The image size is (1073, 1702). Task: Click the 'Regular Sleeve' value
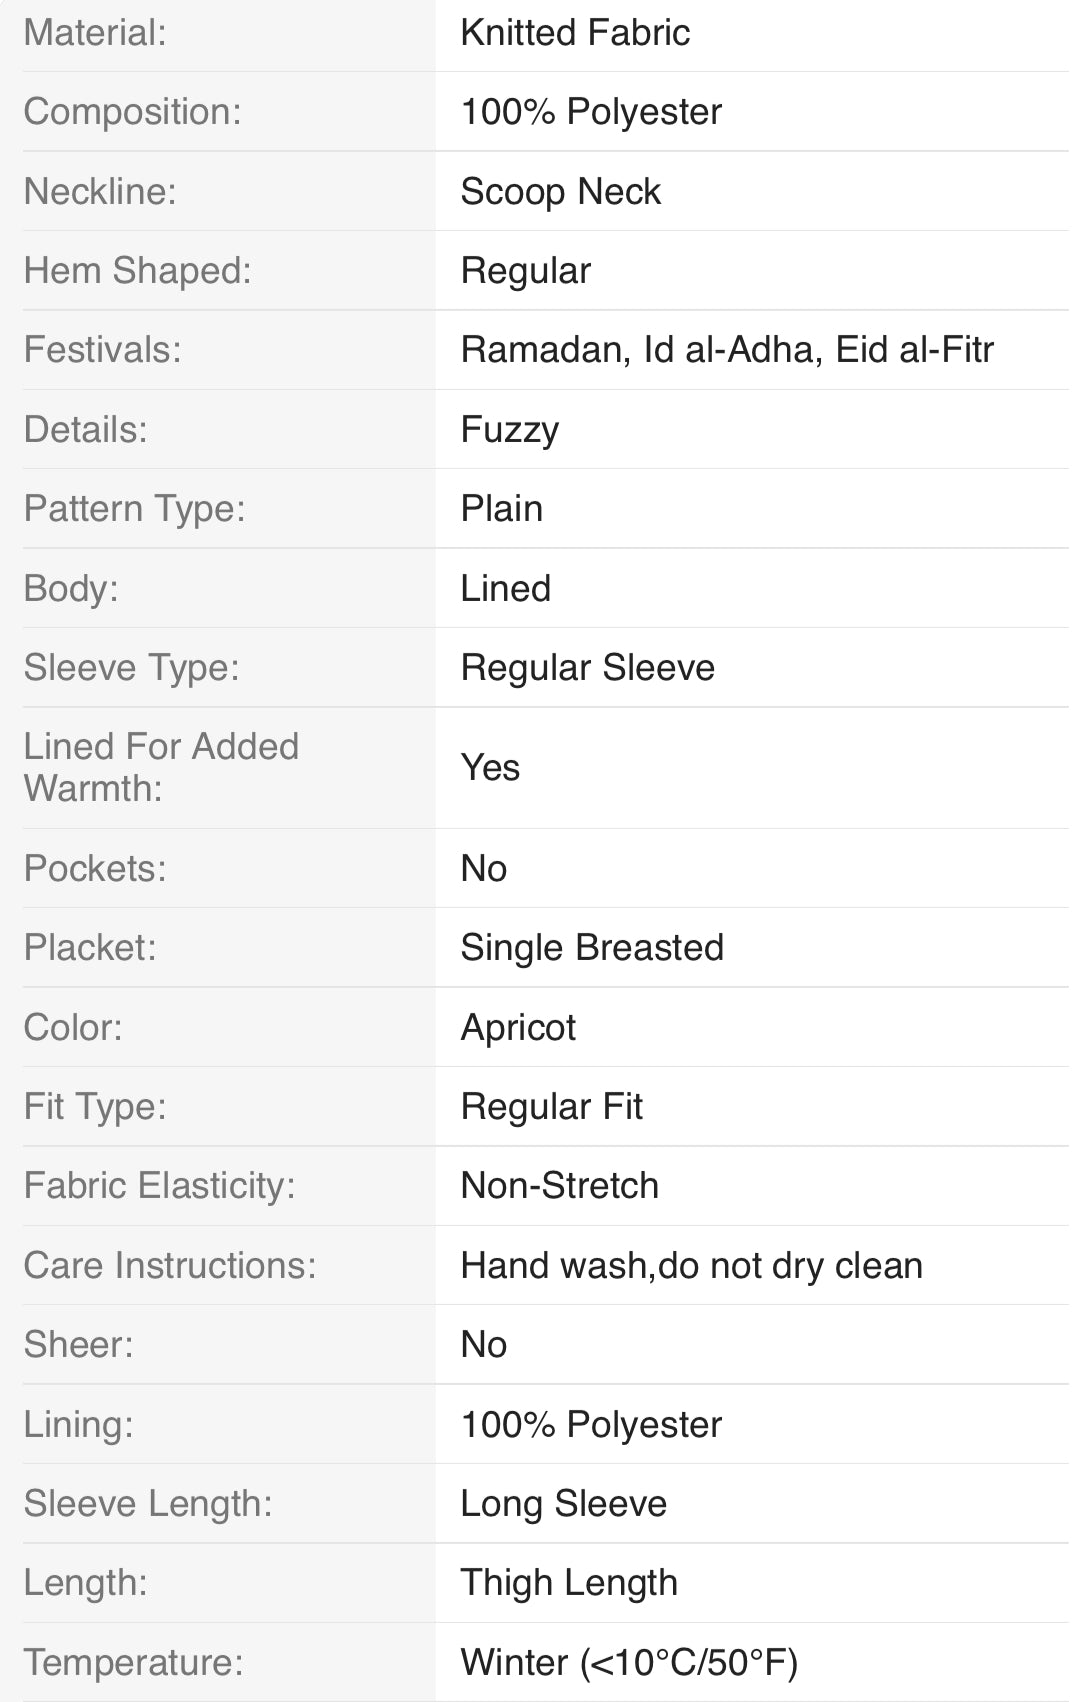click(x=587, y=668)
